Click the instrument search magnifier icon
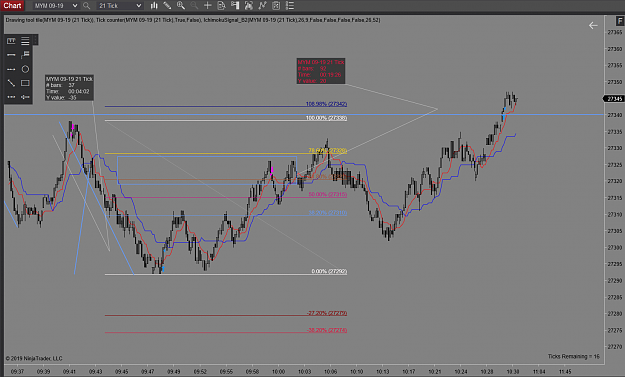The height and width of the screenshot is (377, 625). click(x=86, y=6)
